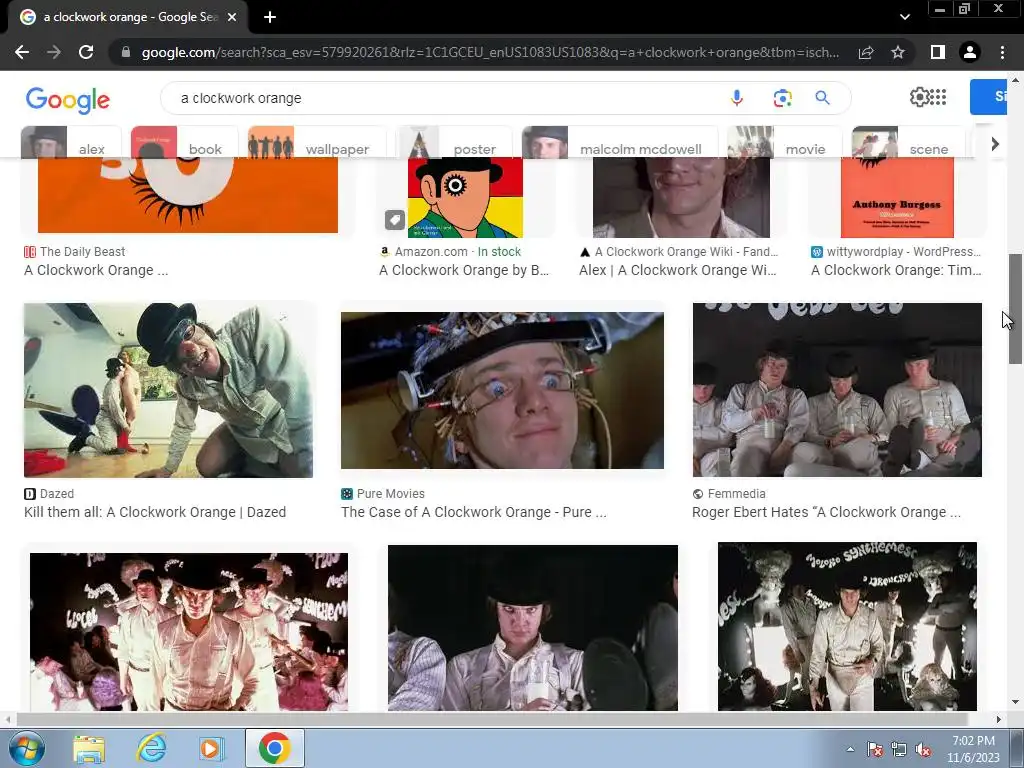Open the Femmedia milk bar image
The width and height of the screenshot is (1024, 768).
[x=837, y=390]
